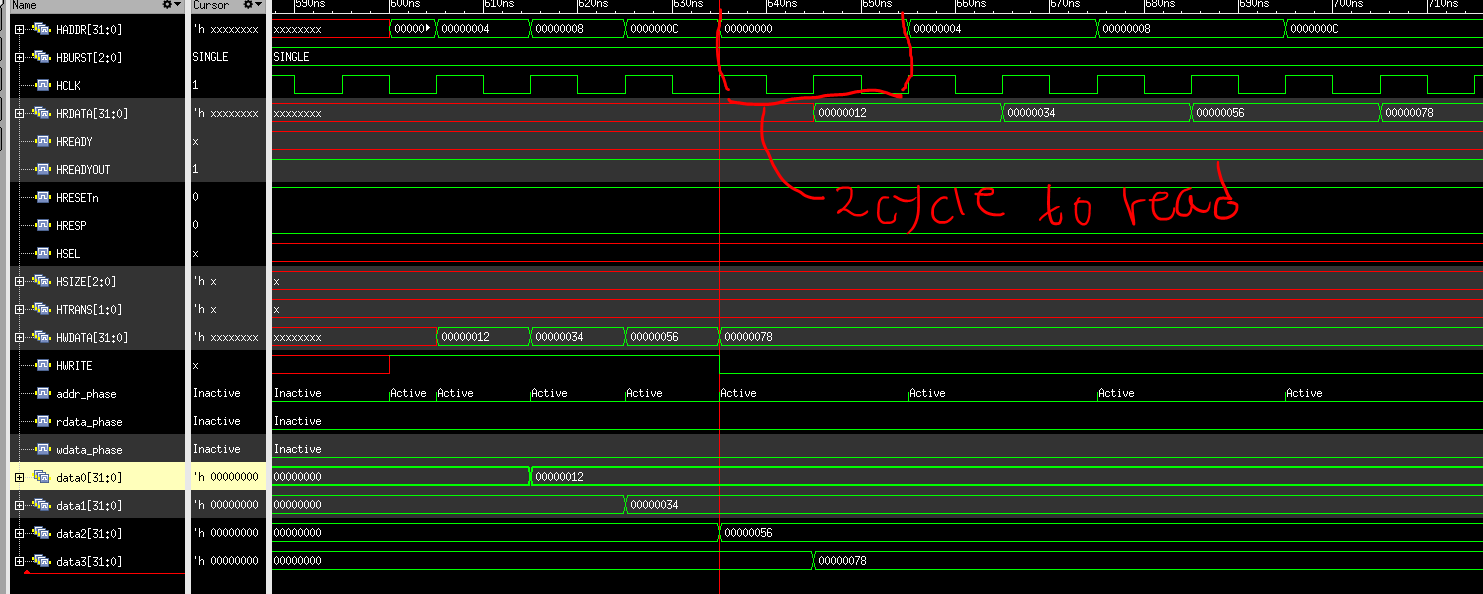Expand the HWDATA[31:0] bus signal
The height and width of the screenshot is (594, 1483).
point(20,337)
